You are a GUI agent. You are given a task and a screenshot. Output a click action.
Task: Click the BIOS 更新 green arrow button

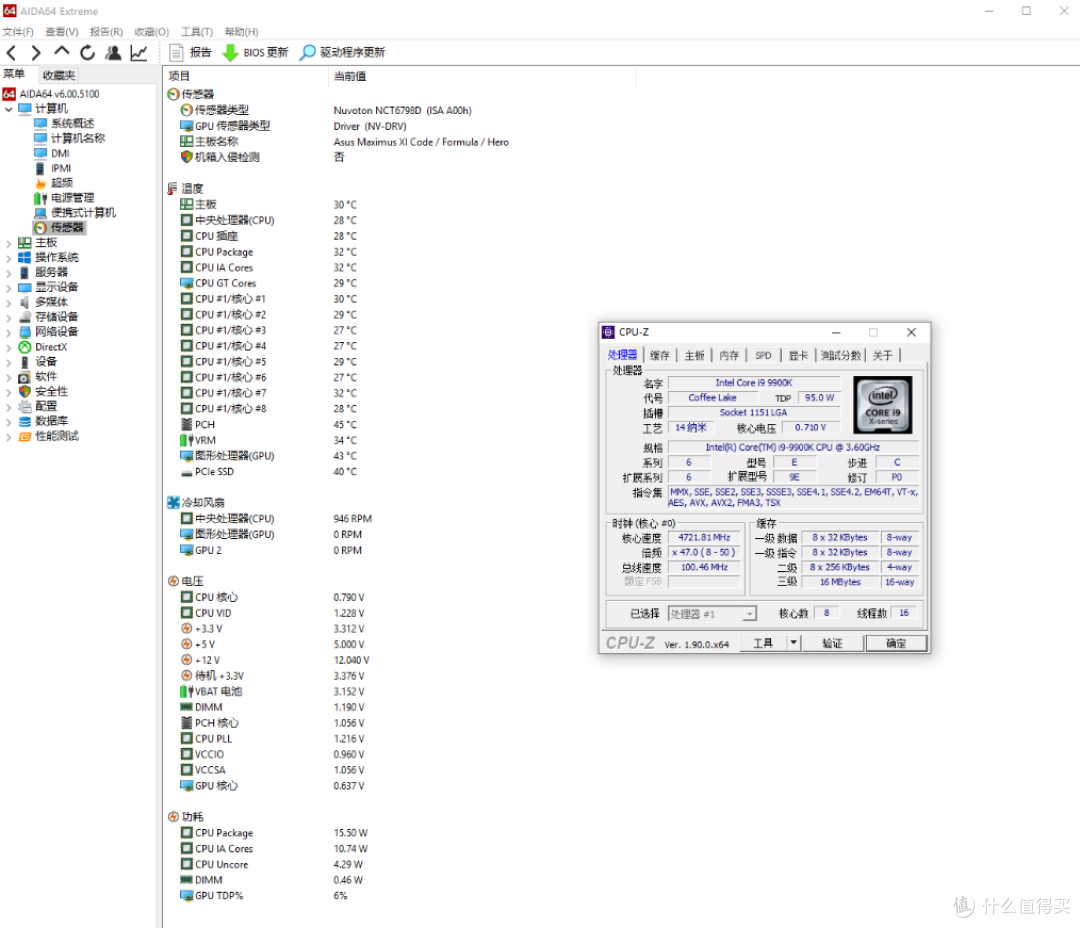(255, 52)
